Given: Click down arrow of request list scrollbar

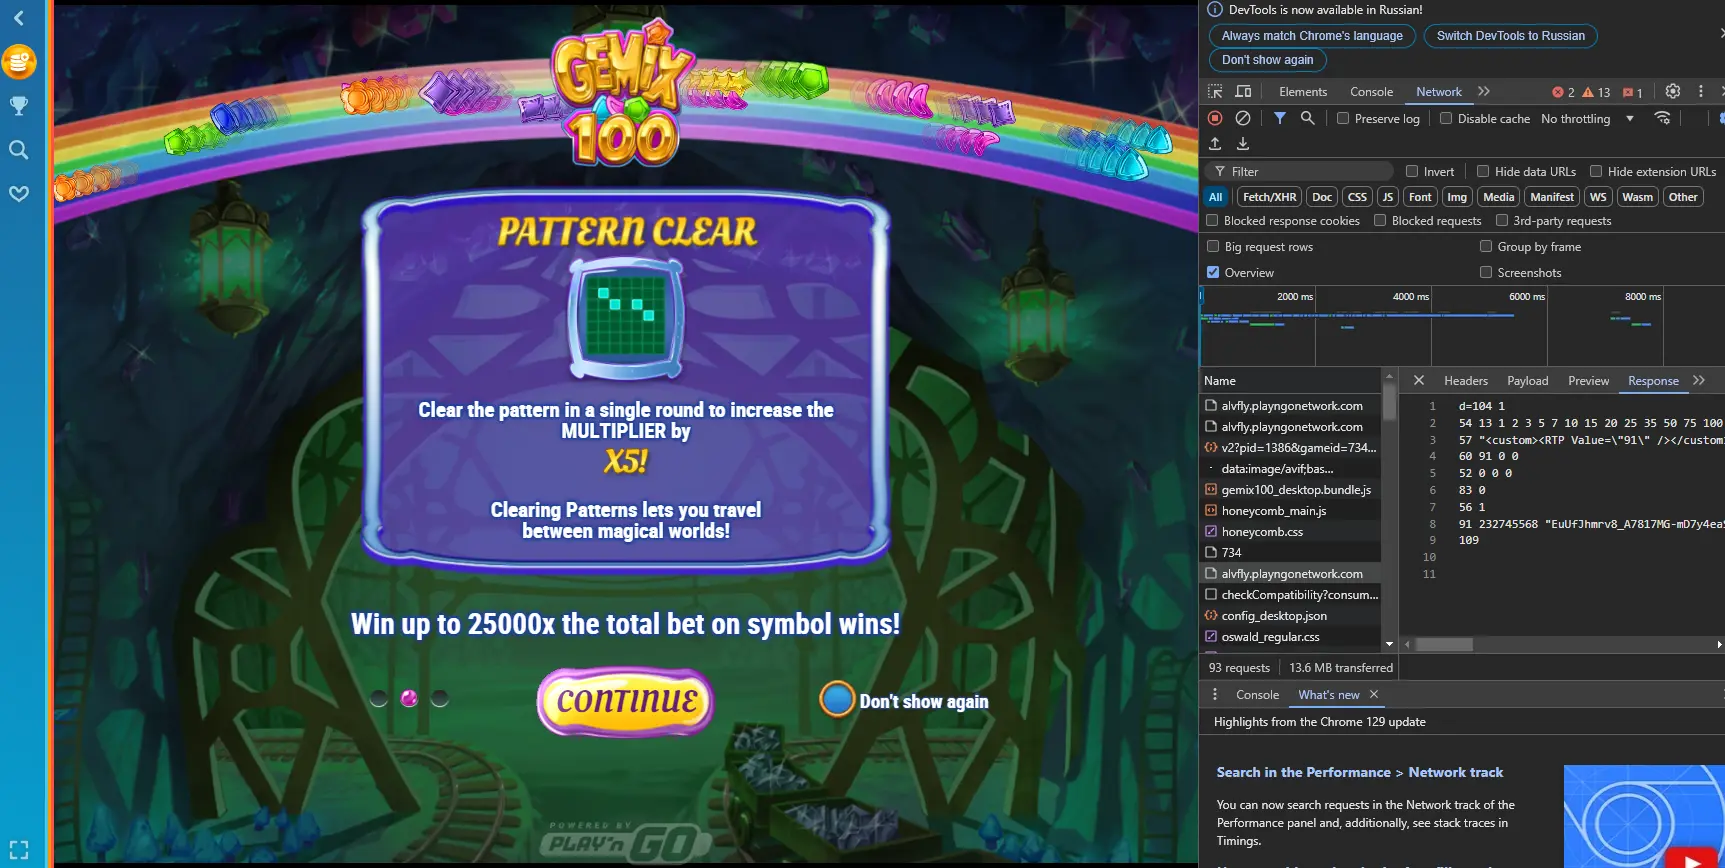Looking at the screenshot, I should 1389,644.
